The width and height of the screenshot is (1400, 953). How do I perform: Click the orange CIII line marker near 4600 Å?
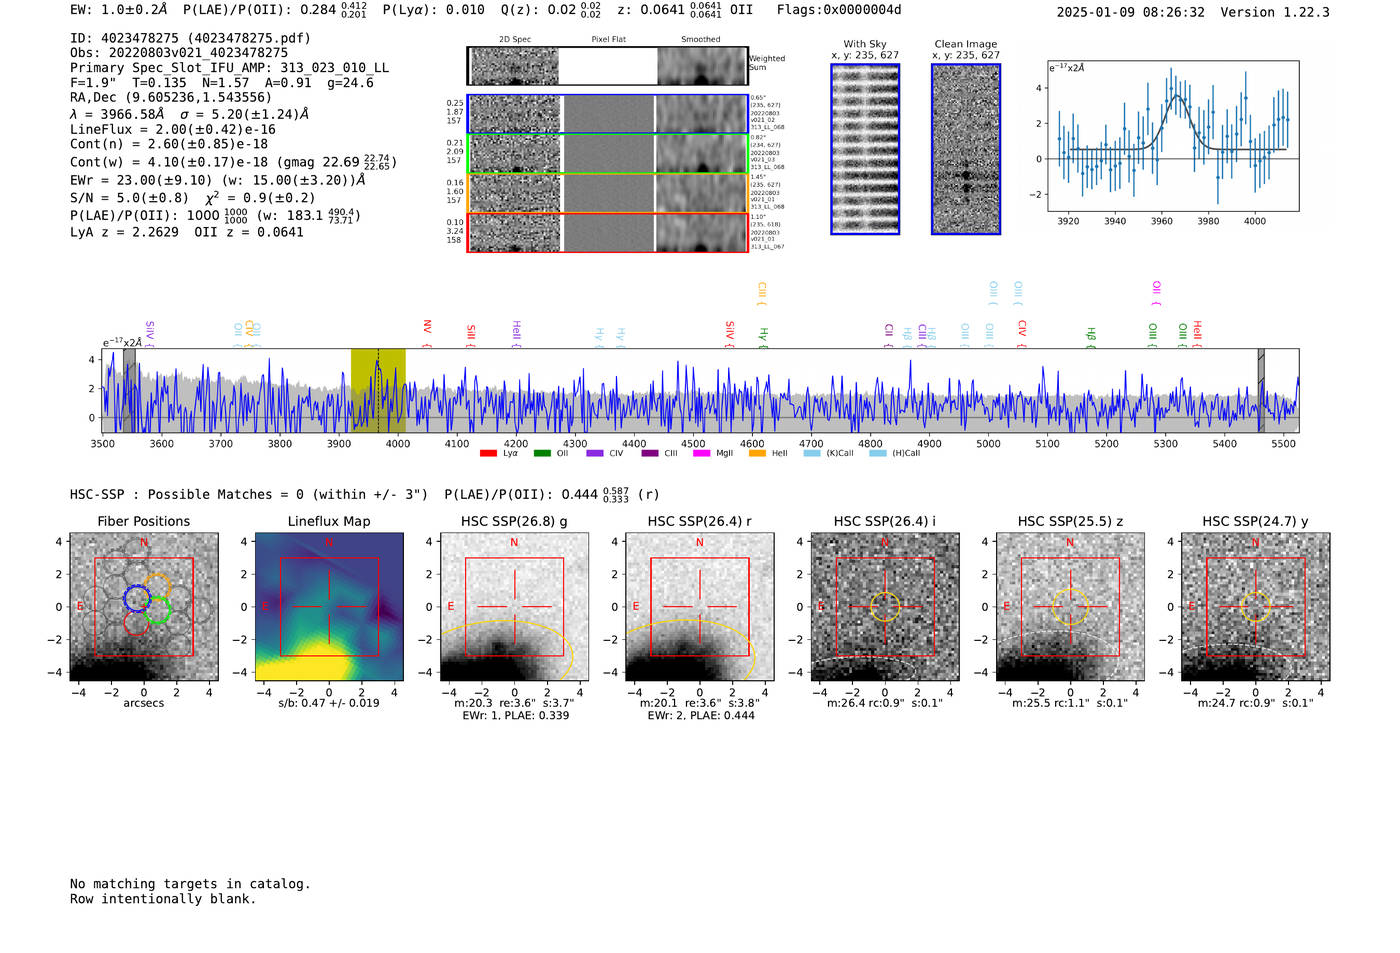click(762, 294)
